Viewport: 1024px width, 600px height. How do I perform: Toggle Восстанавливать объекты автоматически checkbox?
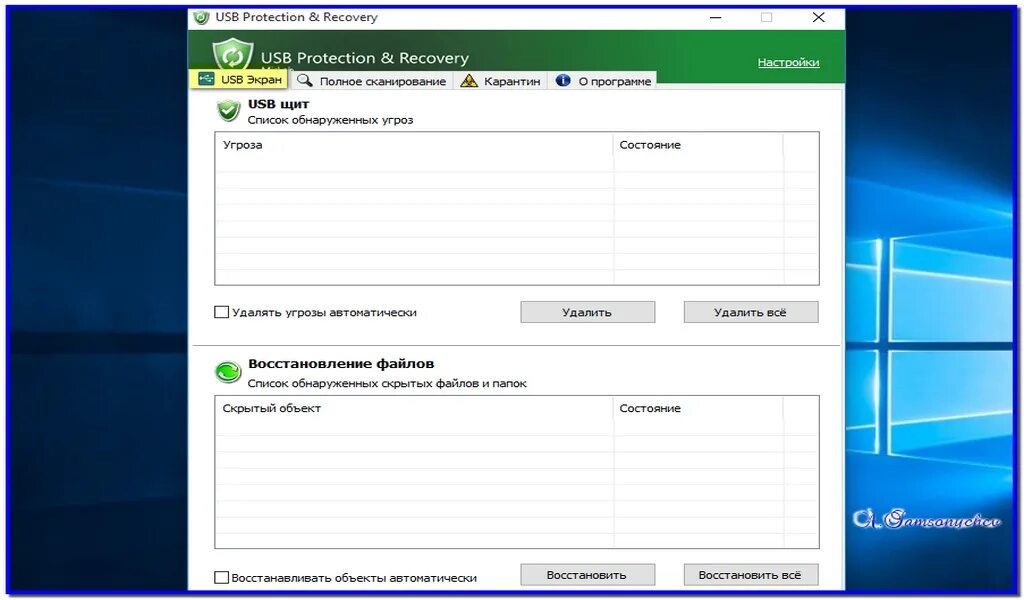coord(221,577)
